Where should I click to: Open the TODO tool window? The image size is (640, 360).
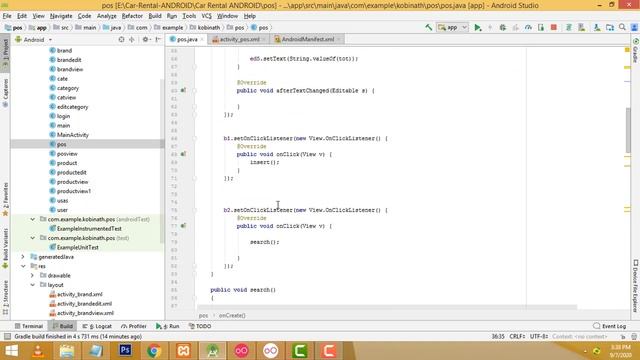point(200,326)
